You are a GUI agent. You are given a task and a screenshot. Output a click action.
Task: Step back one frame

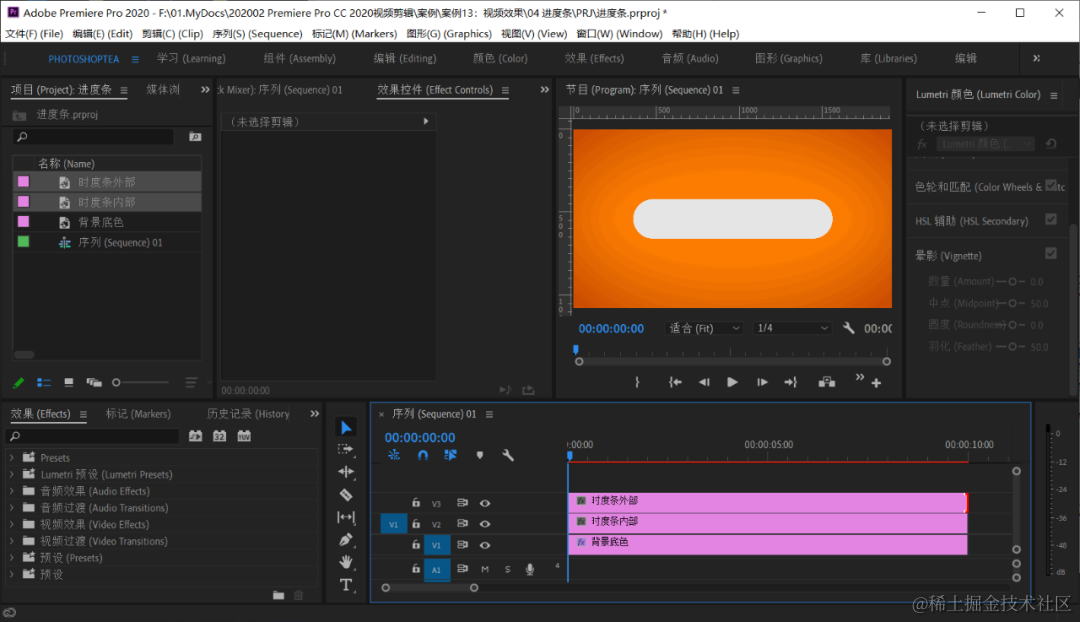tap(704, 382)
